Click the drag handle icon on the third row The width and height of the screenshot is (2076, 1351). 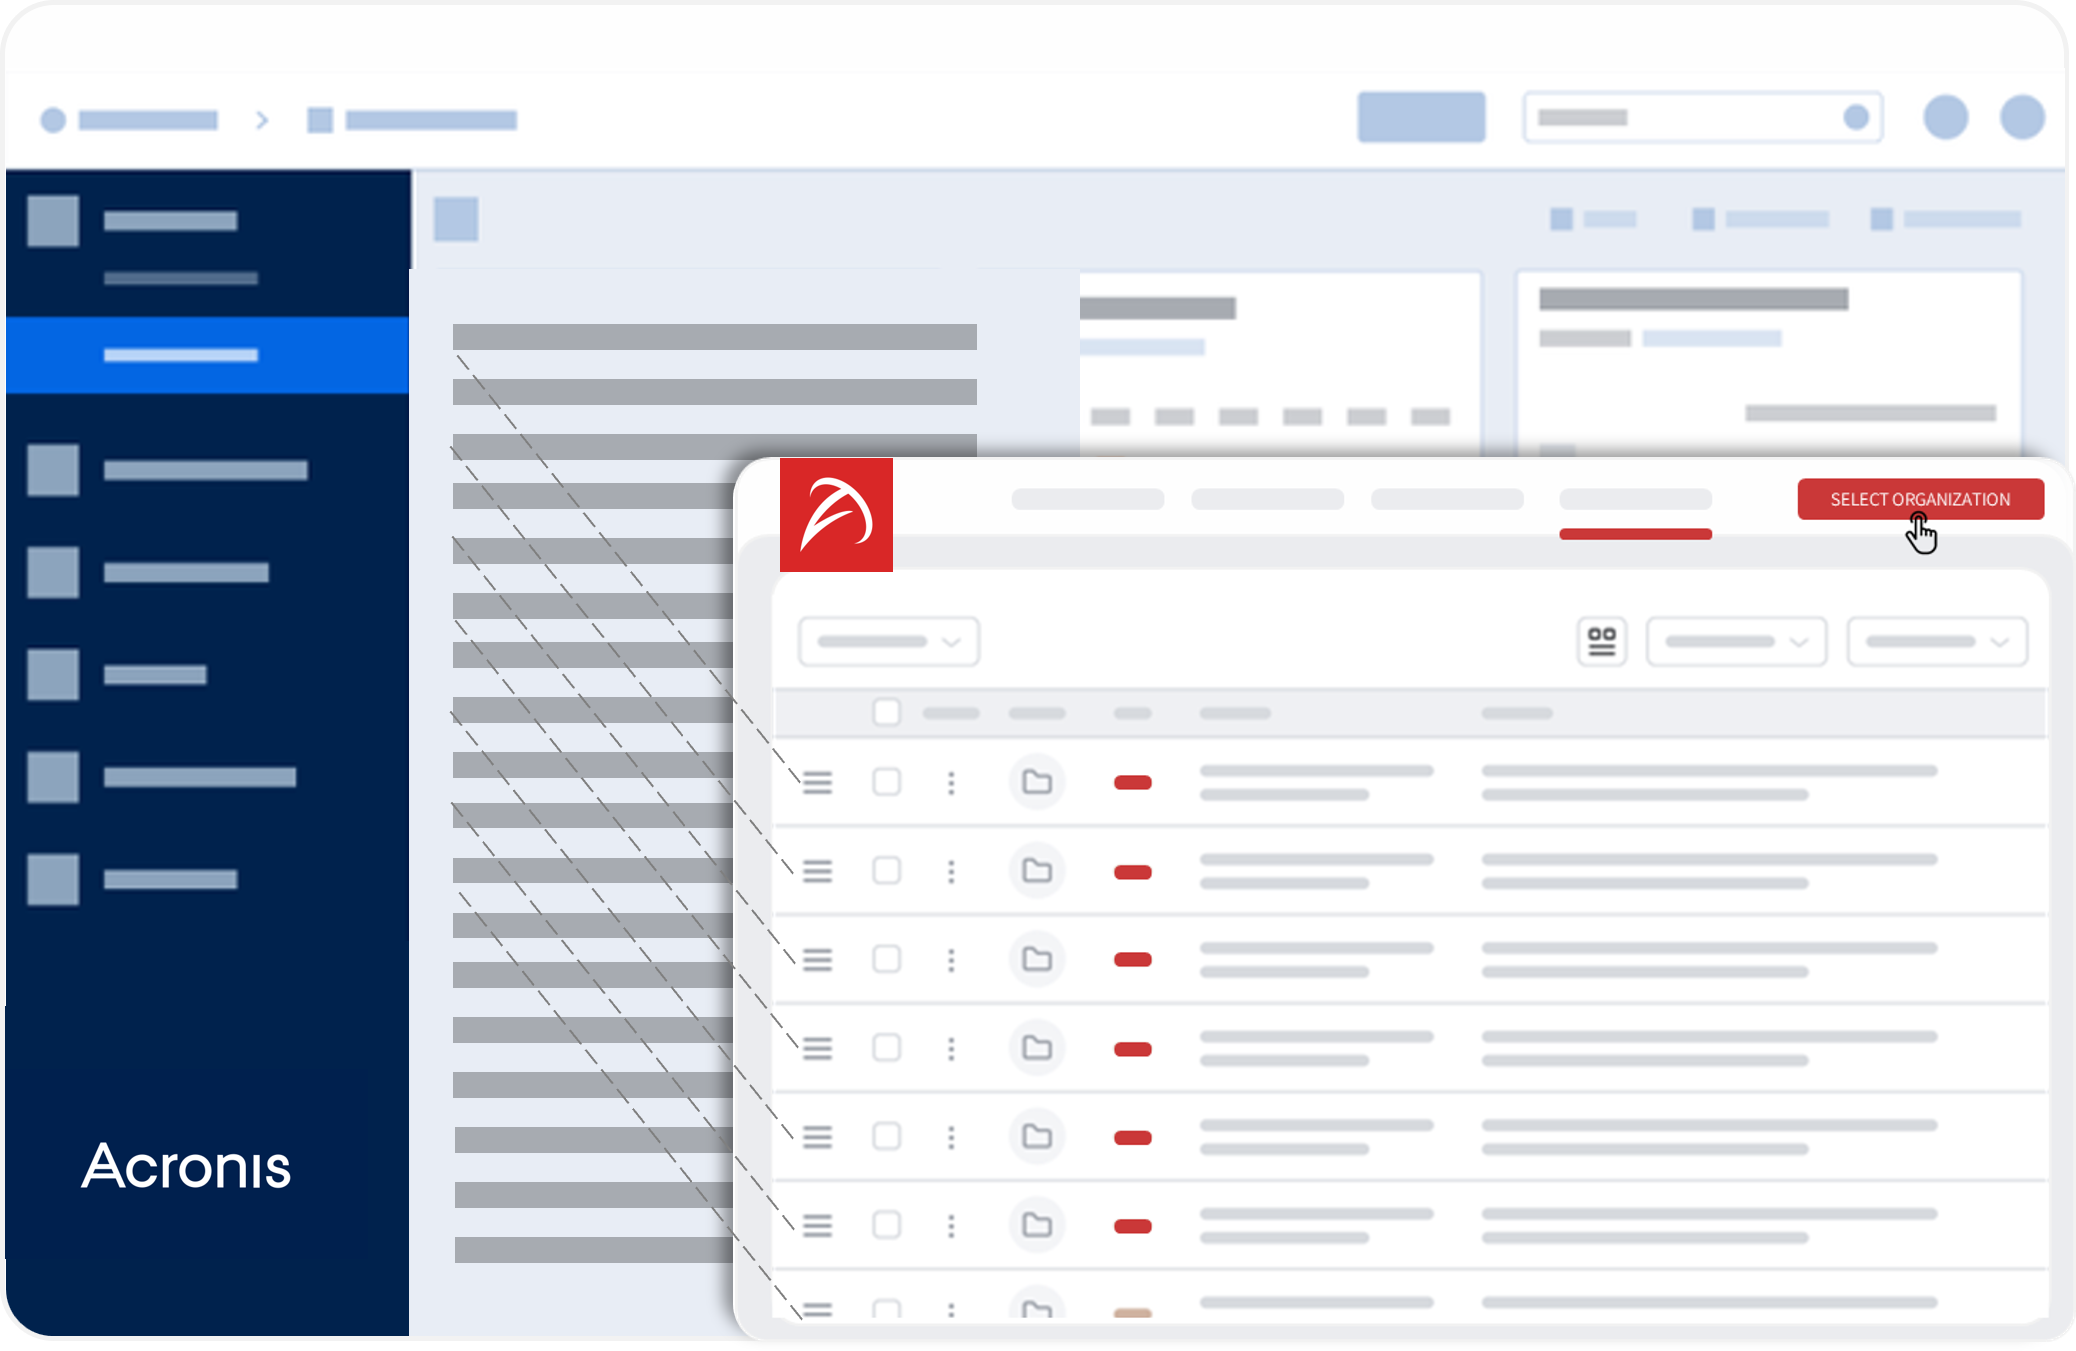click(x=817, y=959)
